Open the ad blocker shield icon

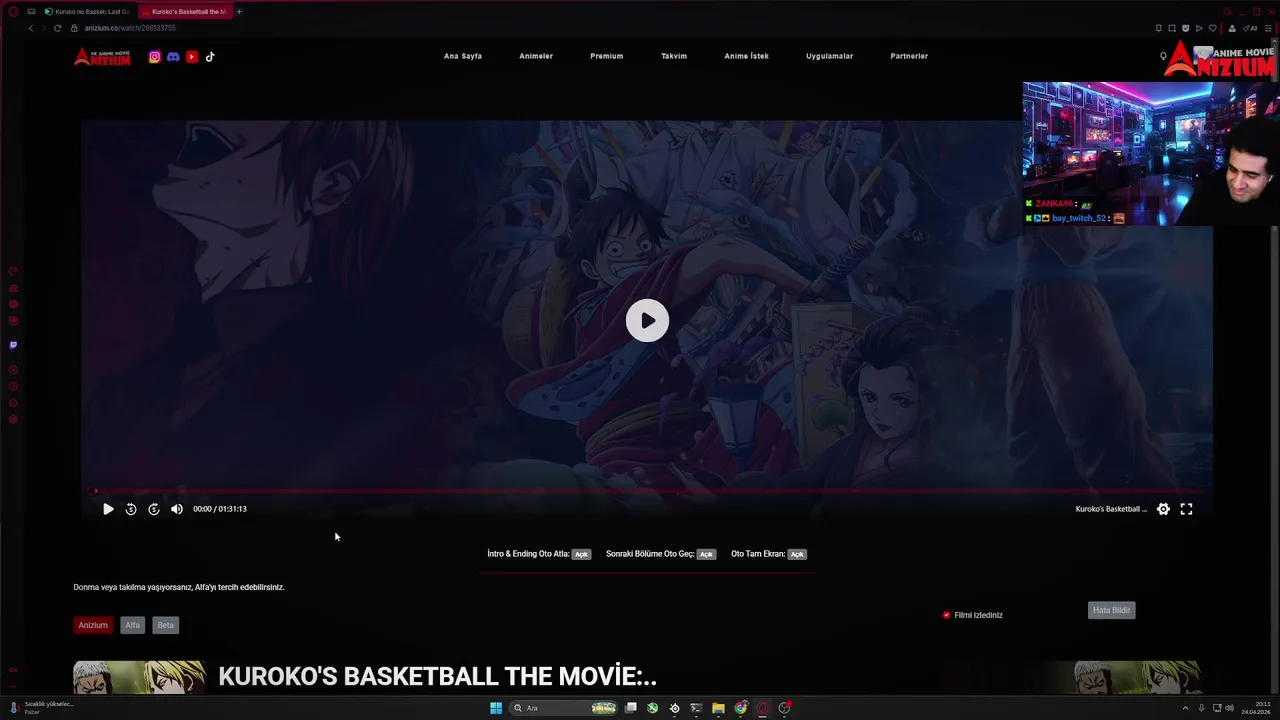(x=1185, y=28)
